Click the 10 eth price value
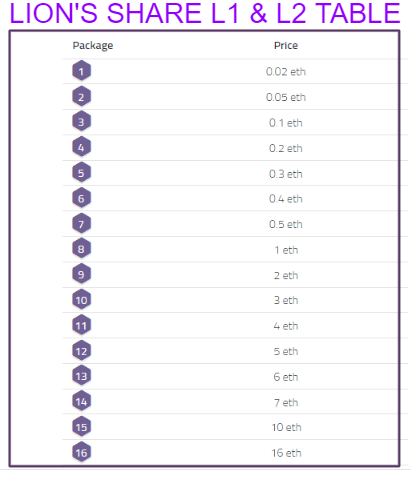This screenshot has width=411, height=478. (x=286, y=427)
